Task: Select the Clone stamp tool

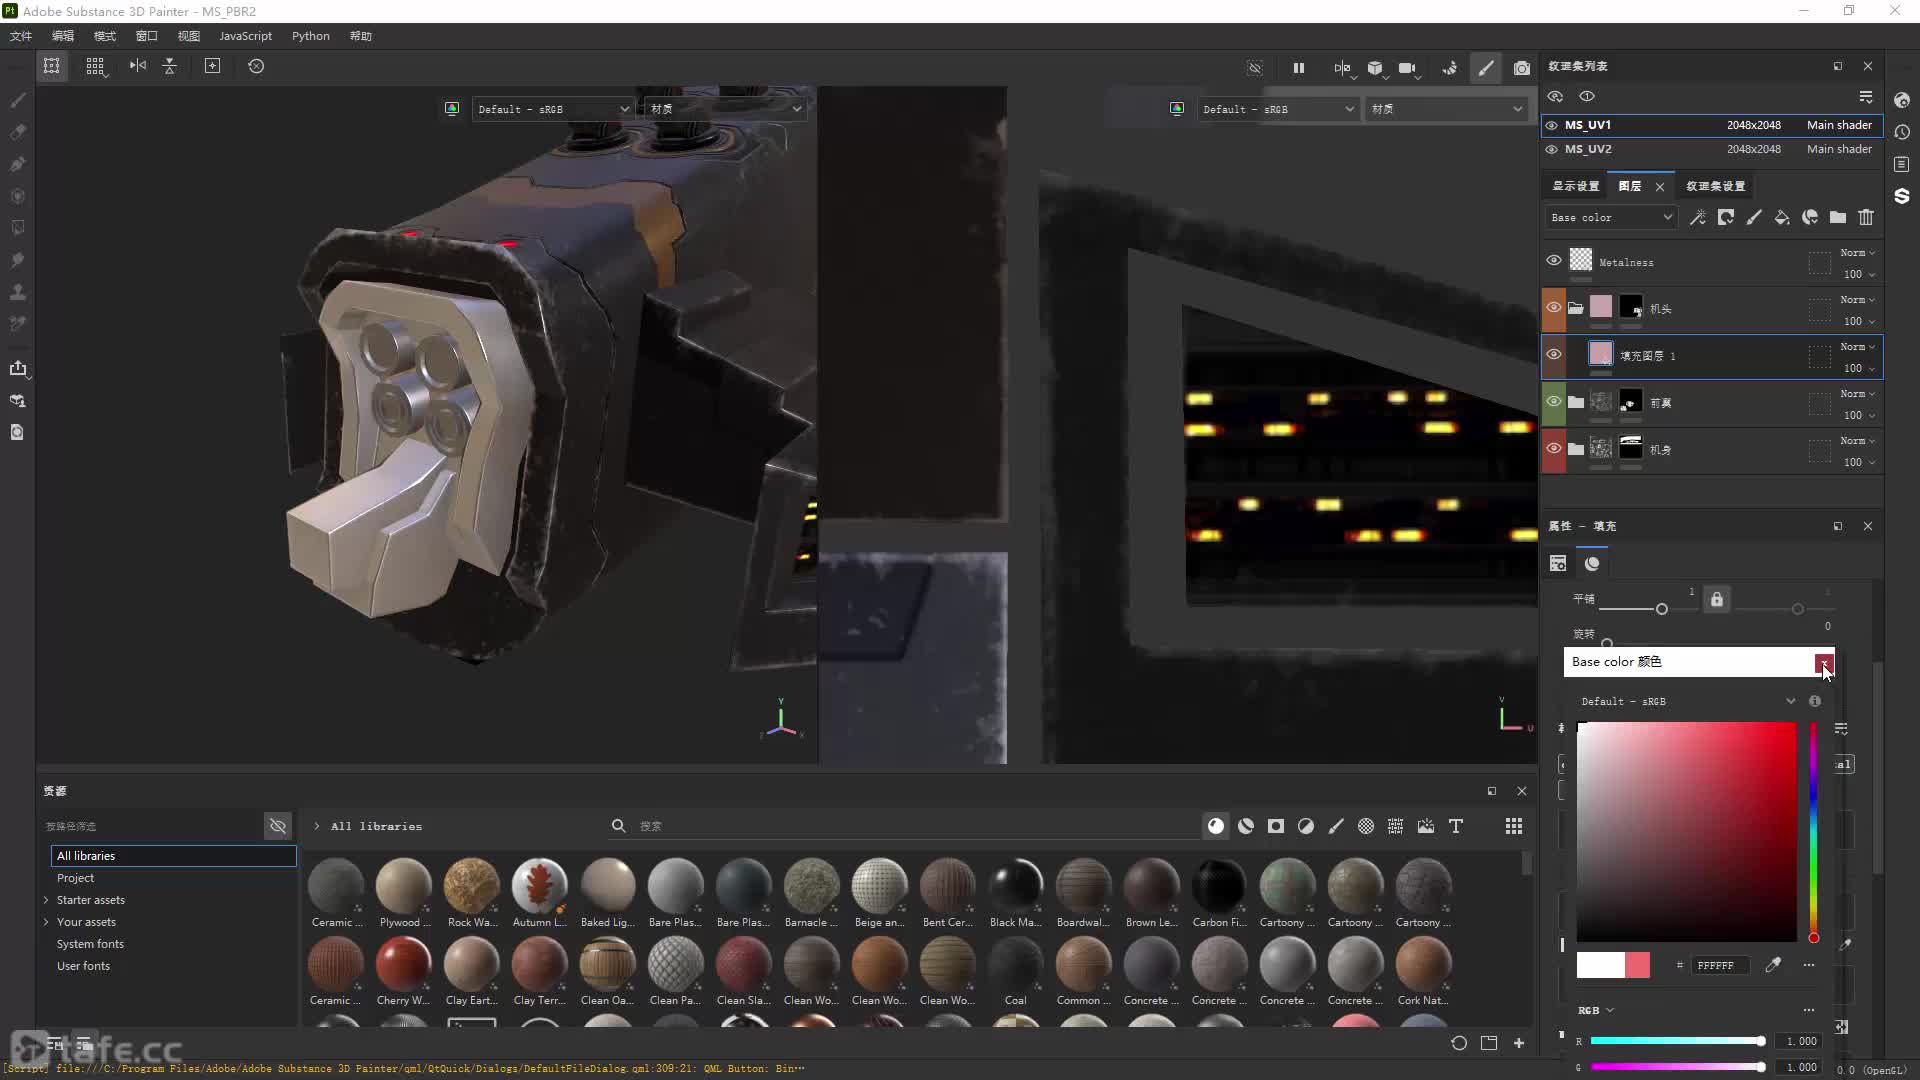Action: [x=17, y=292]
